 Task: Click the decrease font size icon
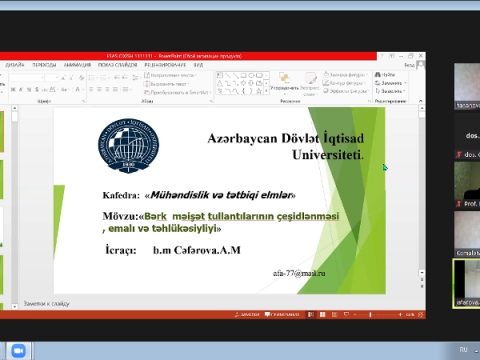(71, 78)
